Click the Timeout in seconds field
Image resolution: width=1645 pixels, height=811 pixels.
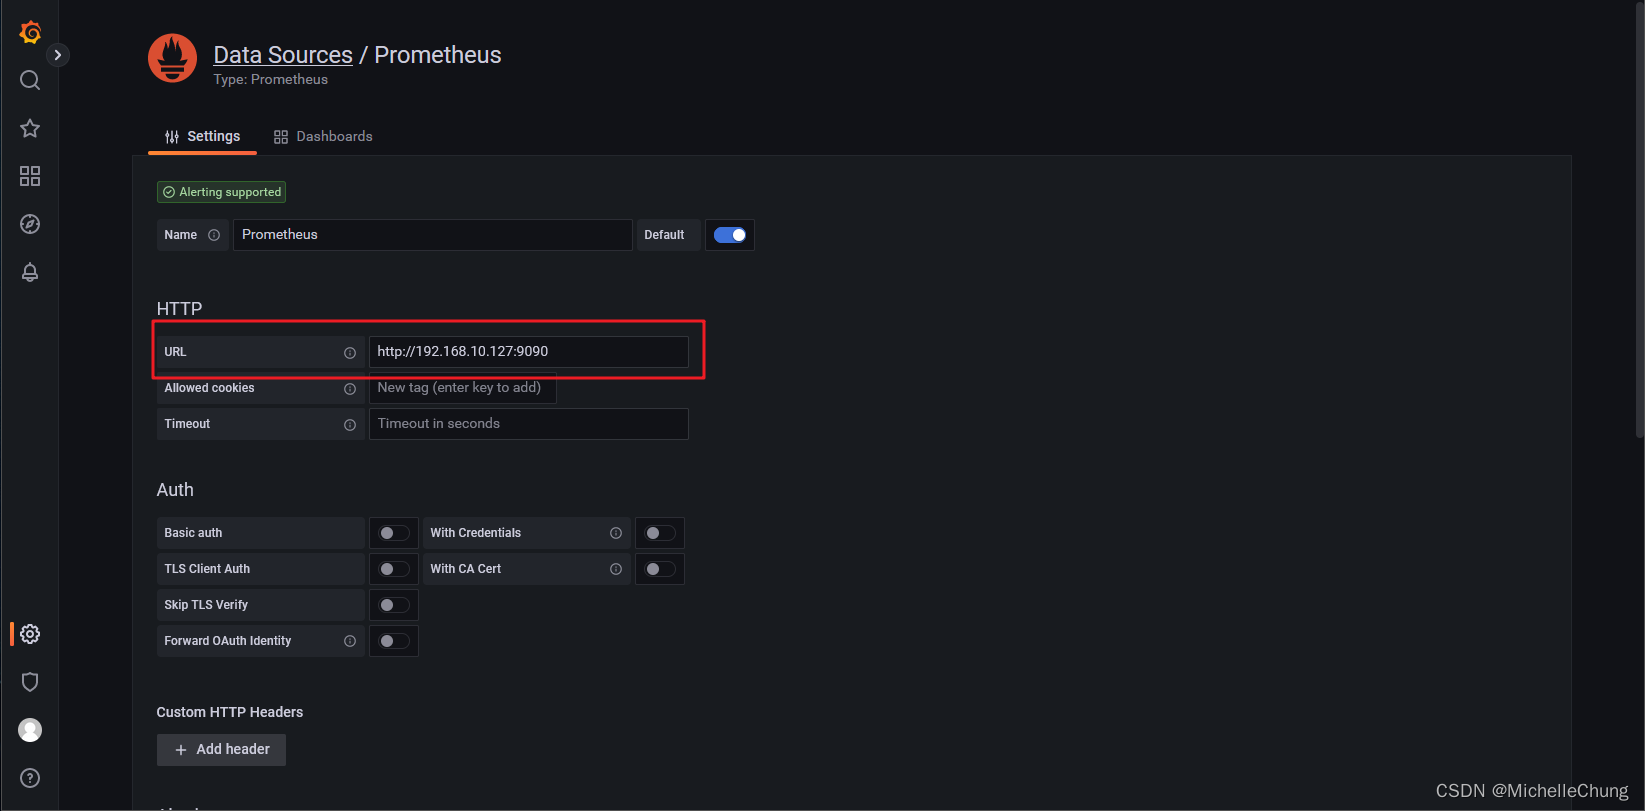529,424
